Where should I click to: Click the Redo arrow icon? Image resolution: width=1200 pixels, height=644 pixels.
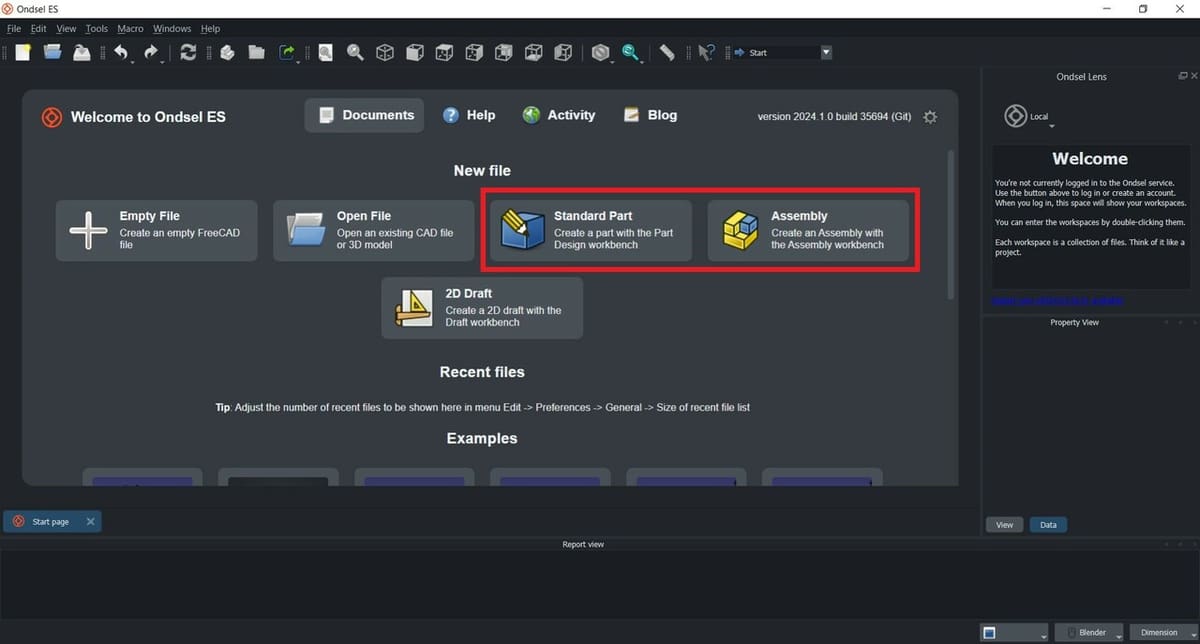(151, 53)
